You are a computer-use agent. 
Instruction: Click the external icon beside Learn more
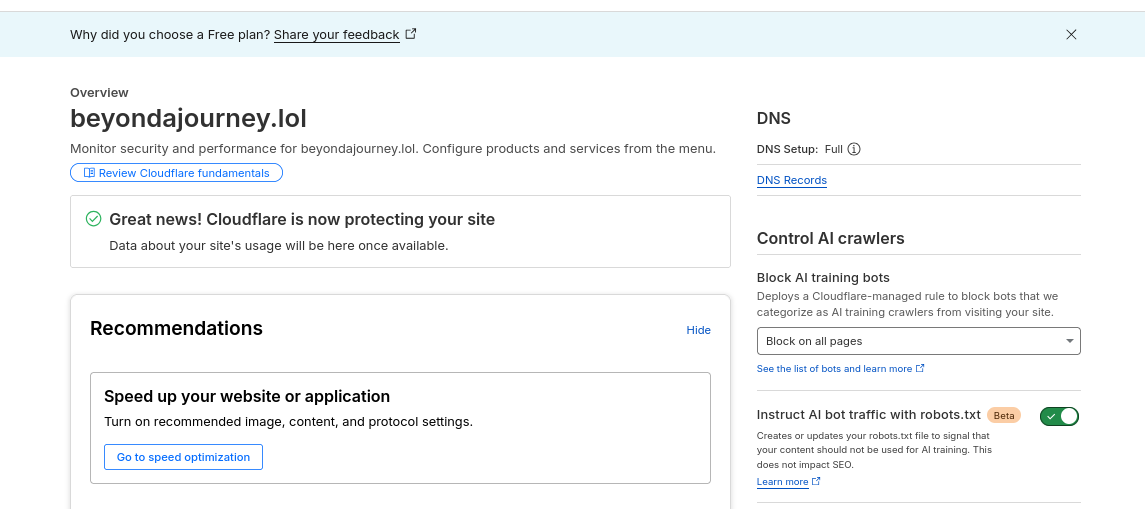(x=816, y=481)
